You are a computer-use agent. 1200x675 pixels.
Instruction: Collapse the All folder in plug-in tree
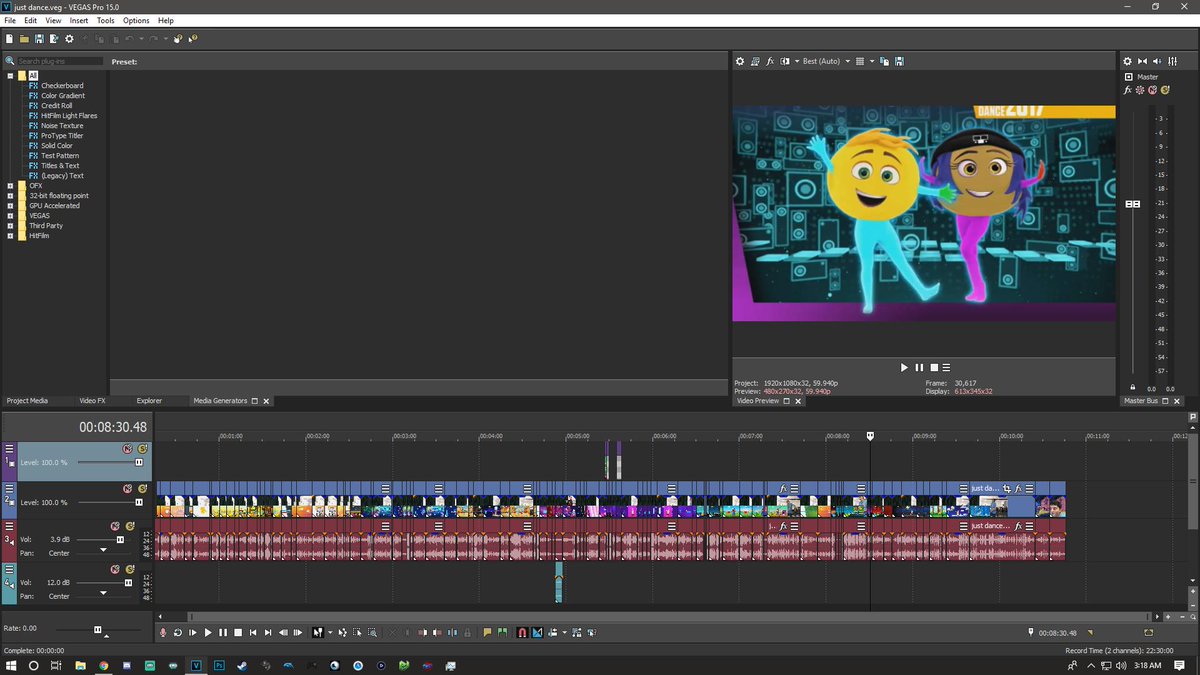(x=10, y=76)
